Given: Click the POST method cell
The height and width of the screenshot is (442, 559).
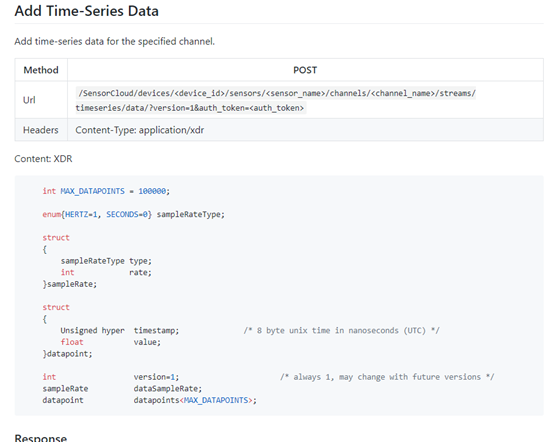Looking at the screenshot, I should pos(305,70).
